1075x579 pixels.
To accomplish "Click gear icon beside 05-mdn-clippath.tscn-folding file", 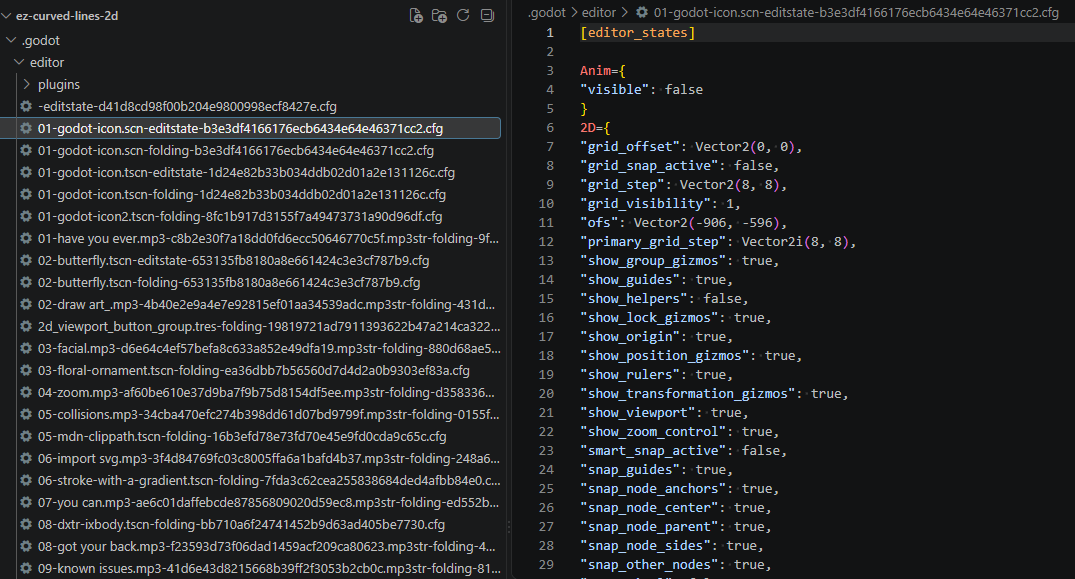I will (26, 436).
